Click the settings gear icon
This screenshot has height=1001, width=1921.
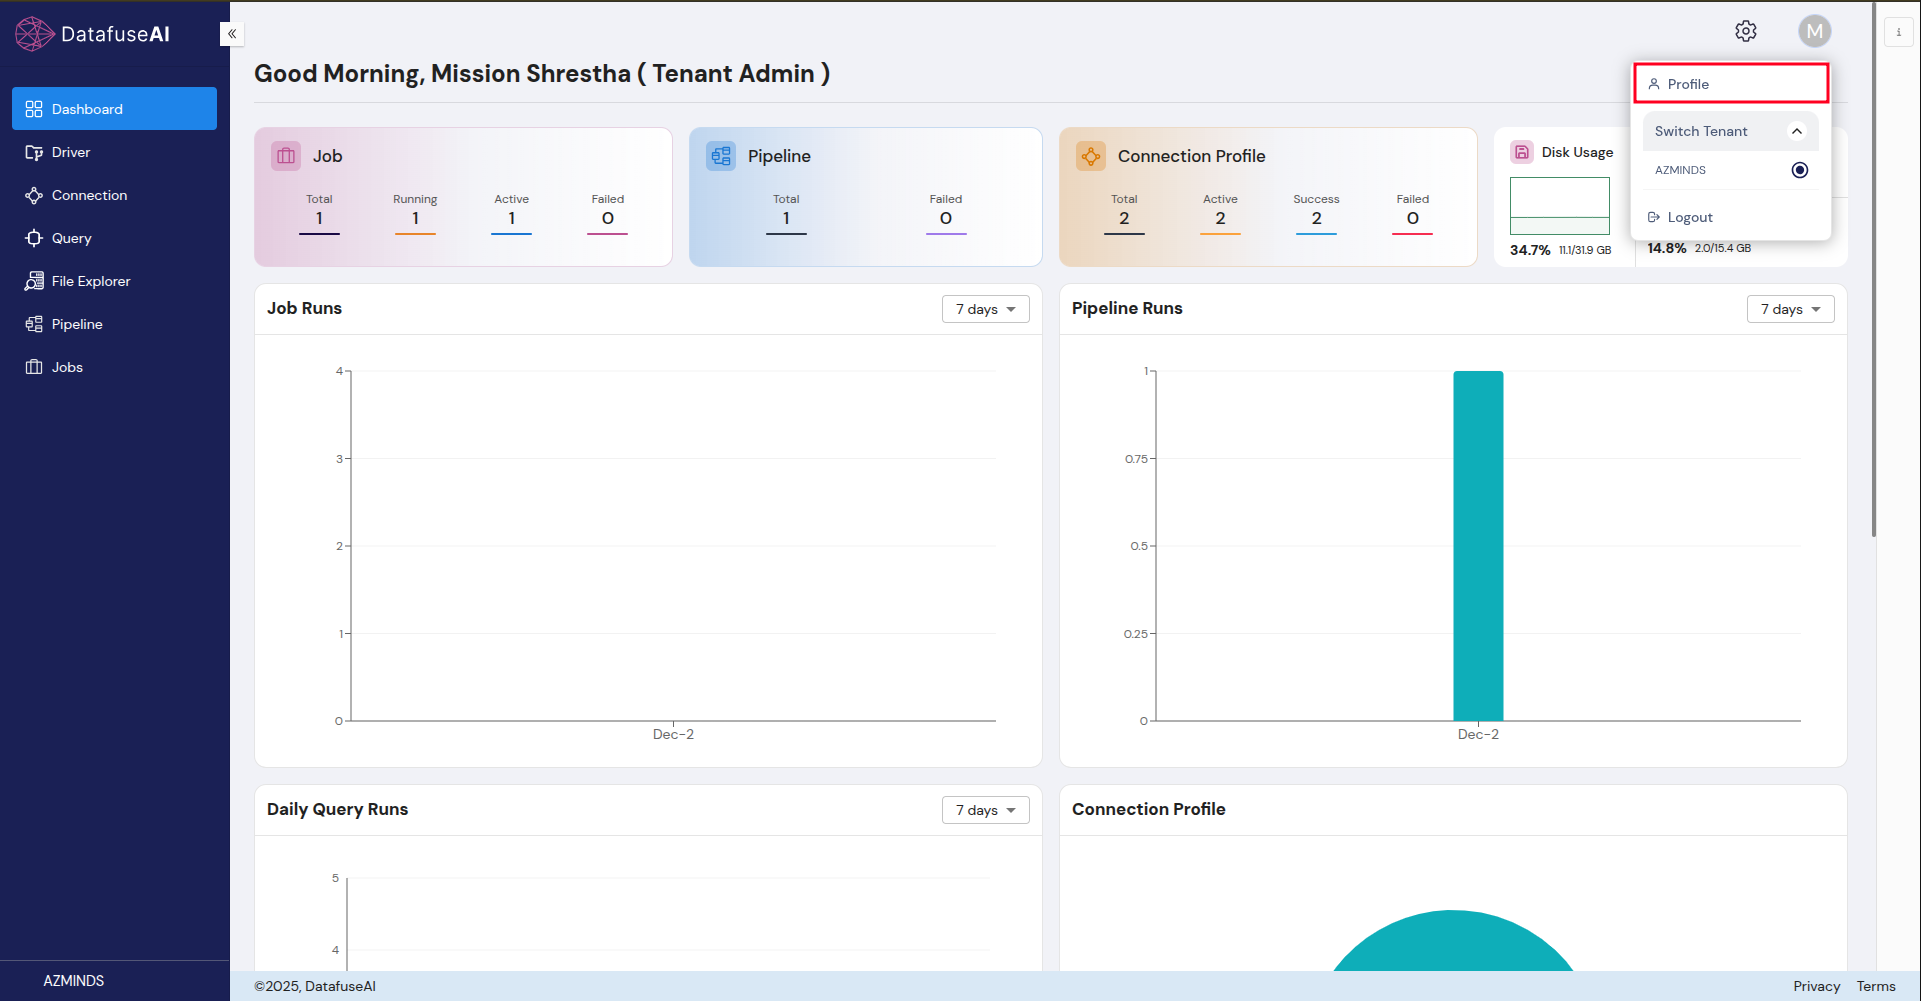click(x=1745, y=32)
